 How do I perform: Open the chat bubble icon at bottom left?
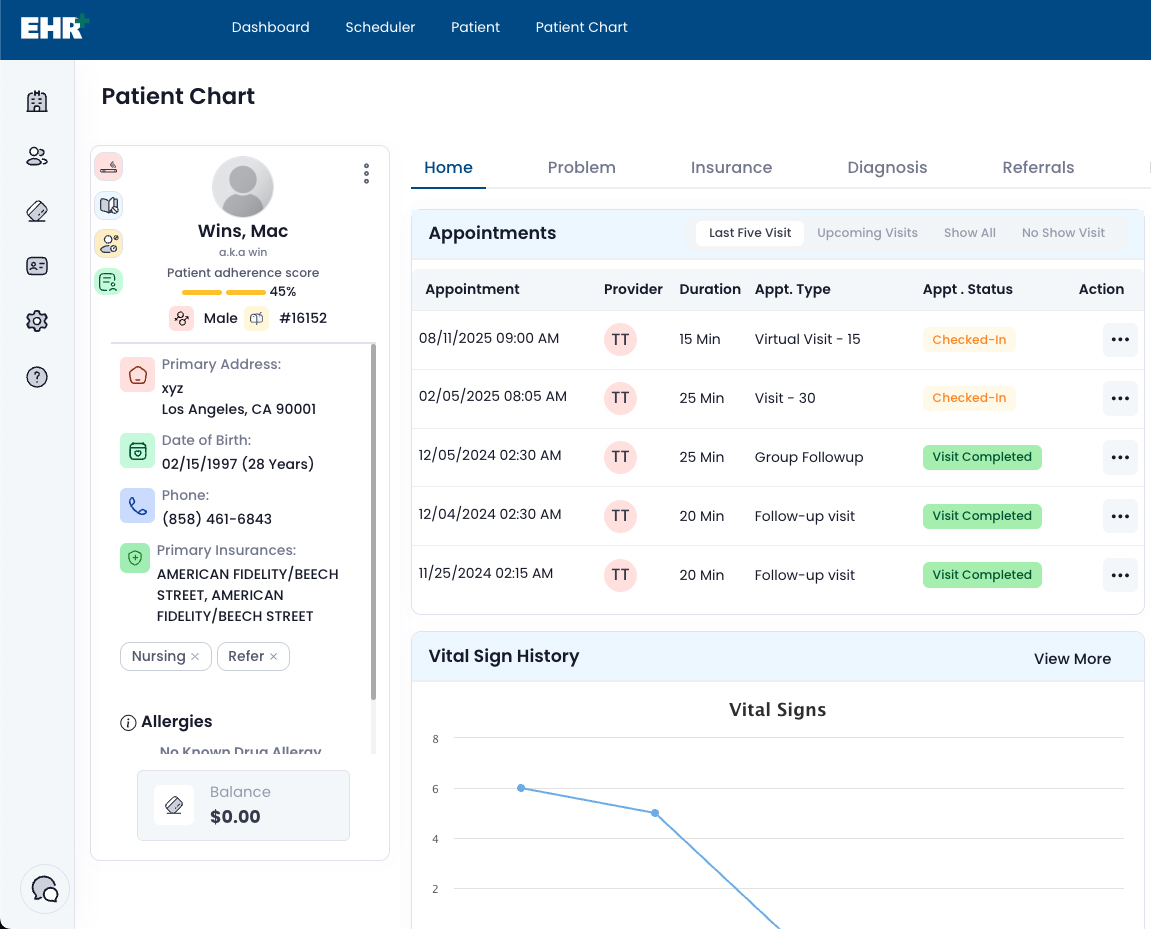[45, 889]
